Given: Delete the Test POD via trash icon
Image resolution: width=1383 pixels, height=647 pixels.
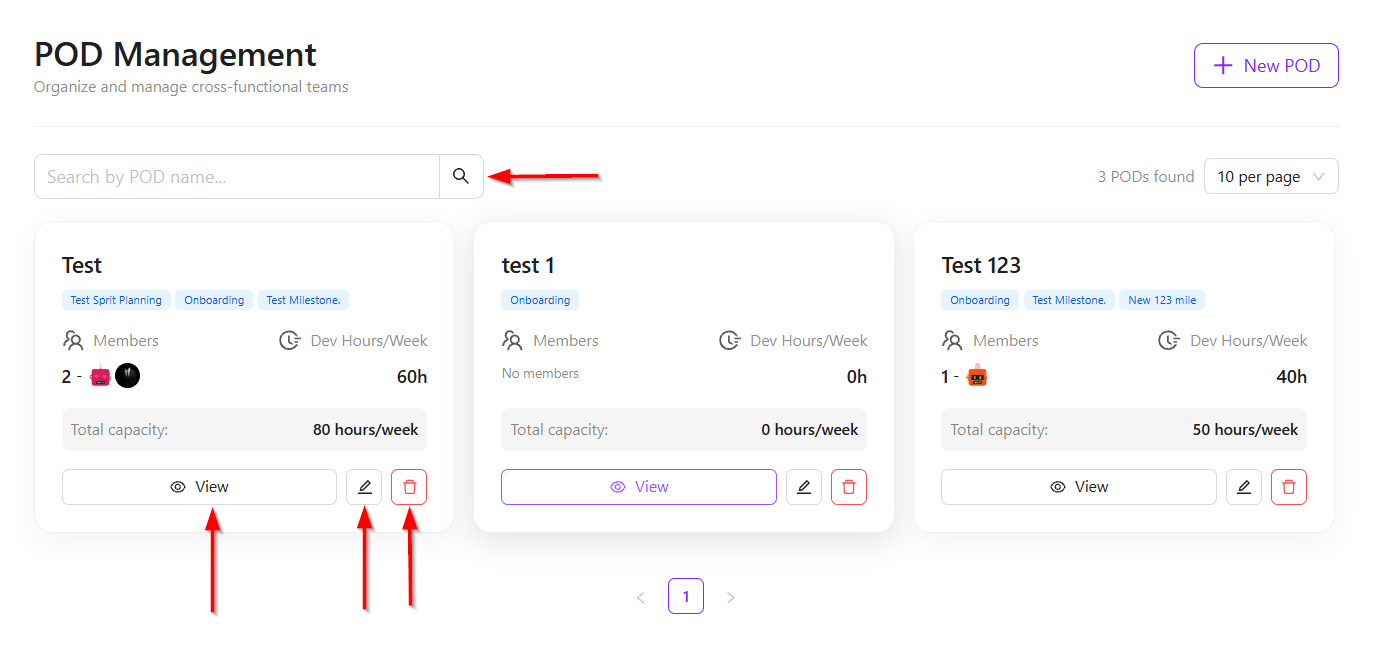Looking at the screenshot, I should pos(409,487).
